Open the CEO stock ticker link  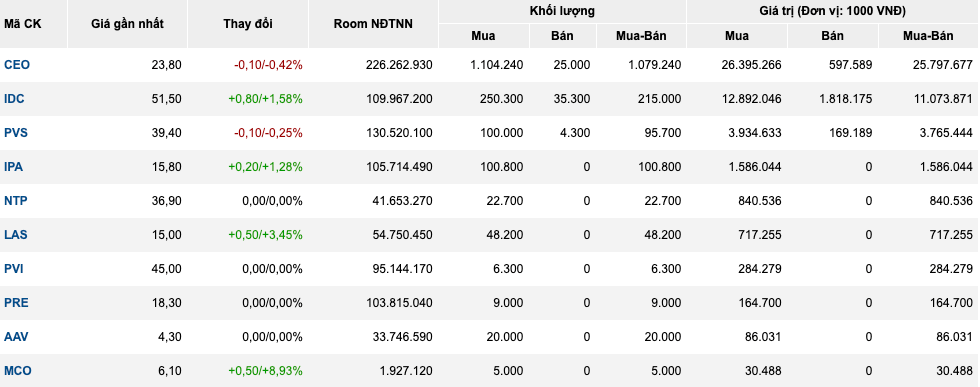point(17,64)
